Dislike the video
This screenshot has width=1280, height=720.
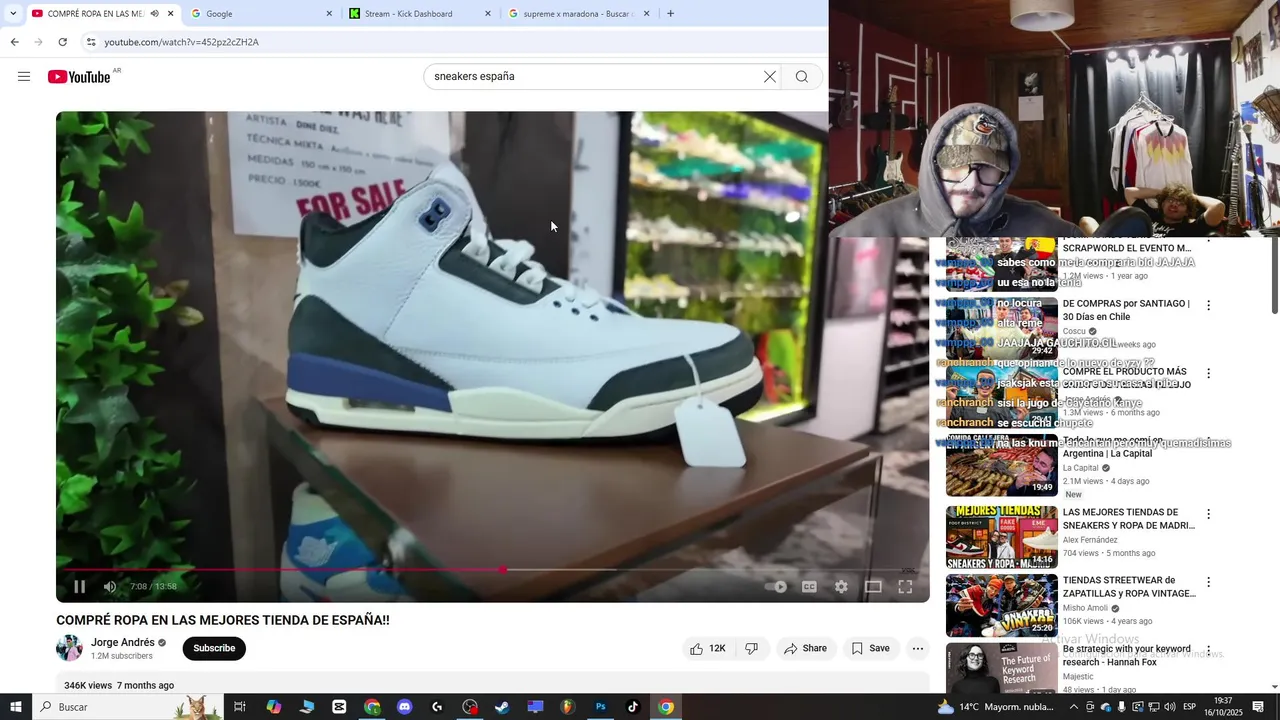(752, 648)
